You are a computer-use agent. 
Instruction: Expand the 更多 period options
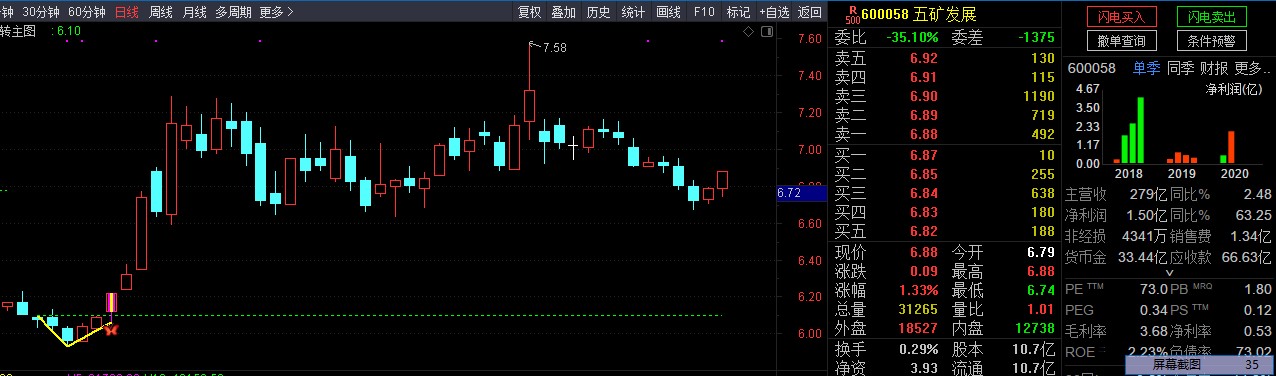tap(275, 12)
